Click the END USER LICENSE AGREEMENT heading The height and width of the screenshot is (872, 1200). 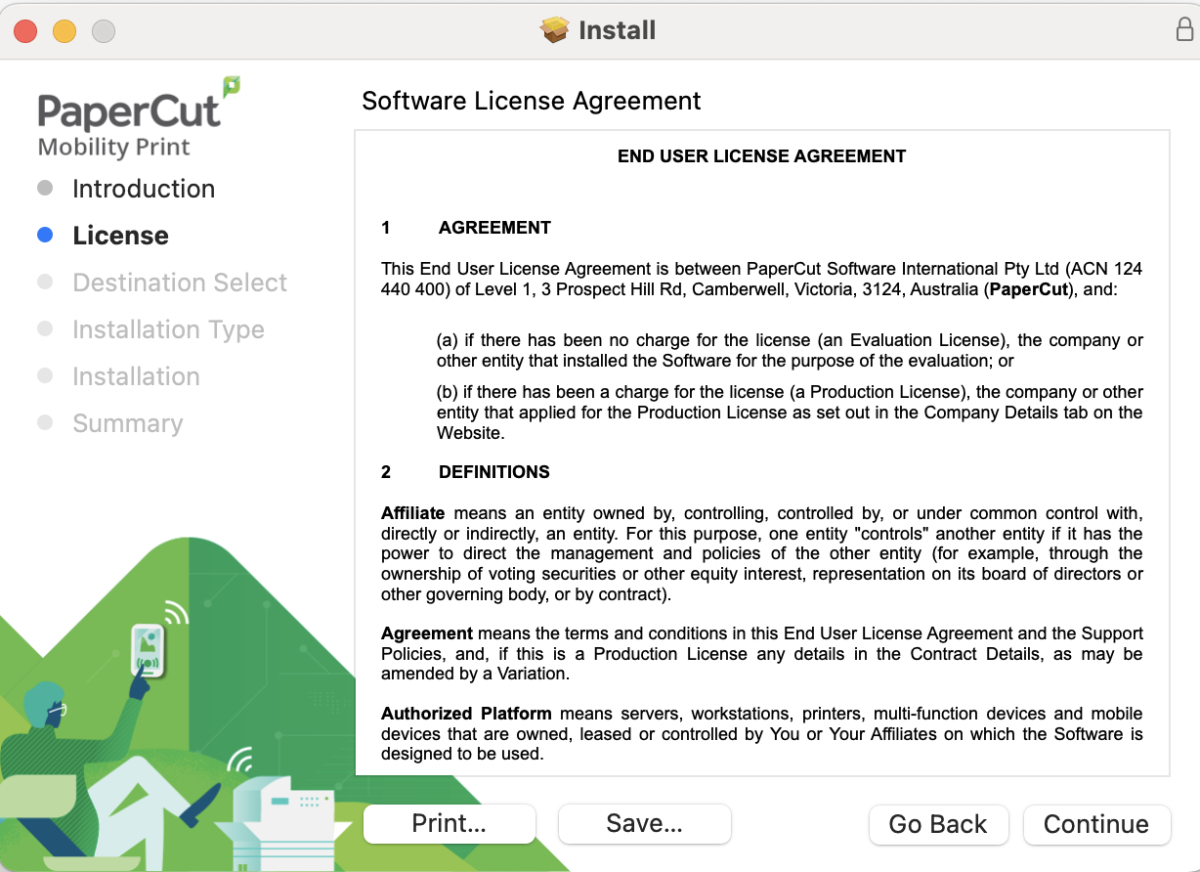(761, 156)
